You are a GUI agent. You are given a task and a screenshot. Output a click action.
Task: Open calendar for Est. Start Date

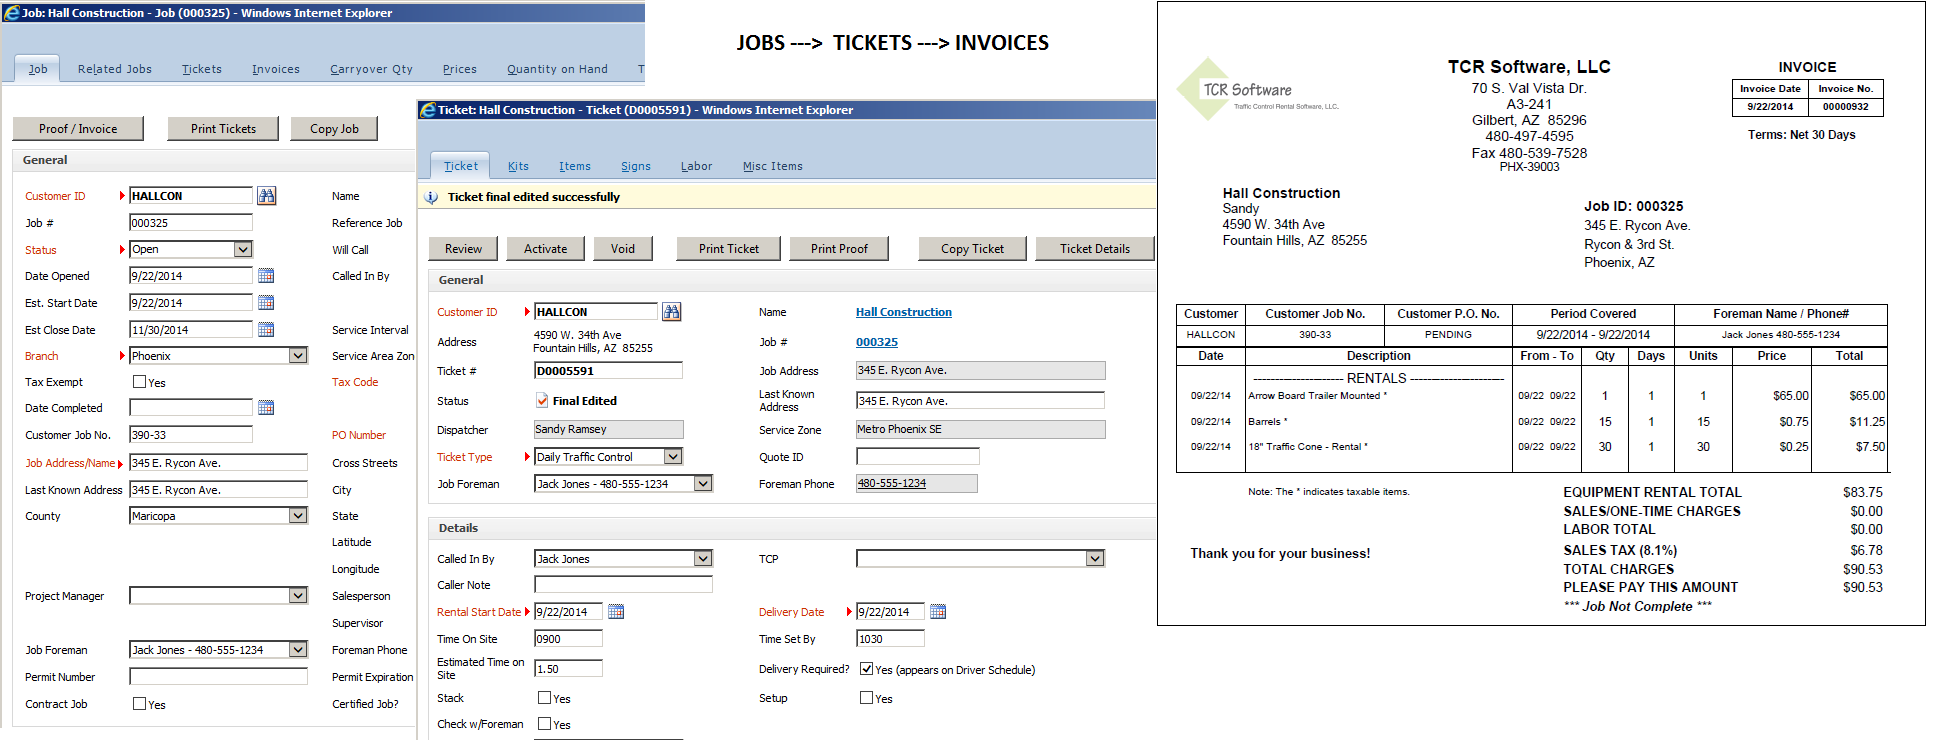coord(266,302)
